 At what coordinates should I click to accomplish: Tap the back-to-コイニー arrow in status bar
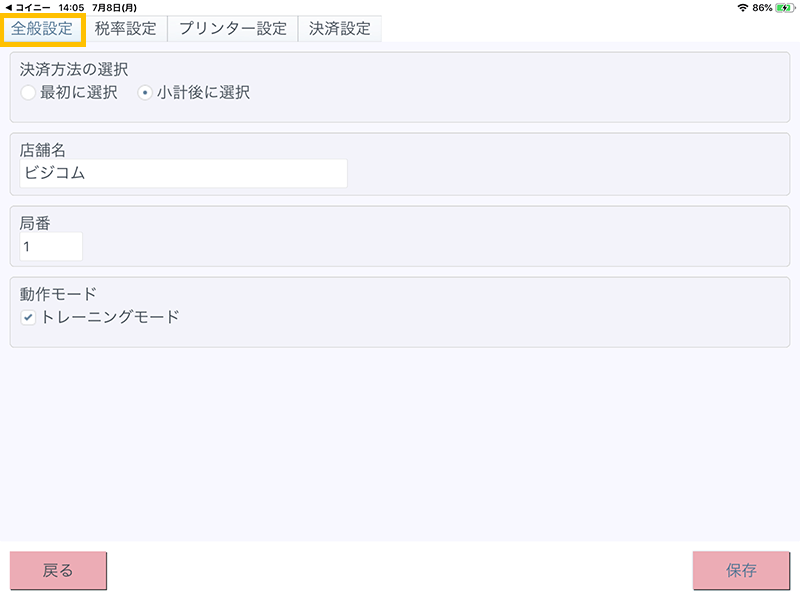point(8,7)
